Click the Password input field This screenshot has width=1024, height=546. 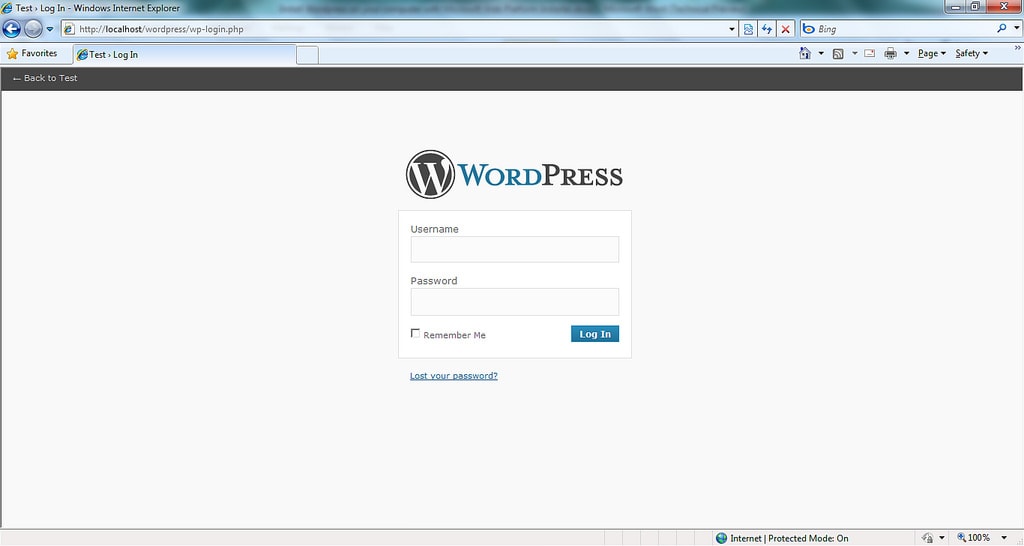(515, 302)
